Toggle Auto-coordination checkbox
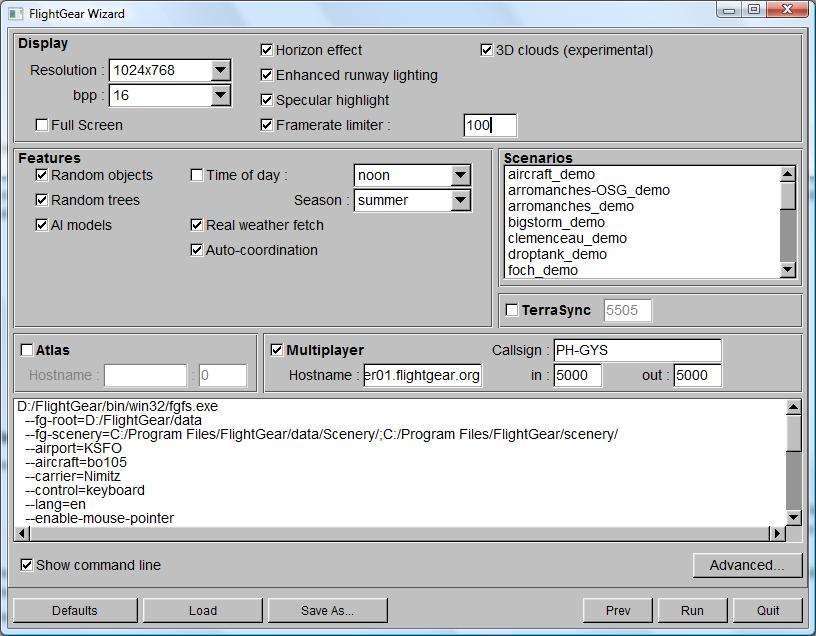Image resolution: width=816 pixels, height=636 pixels. pos(197,250)
